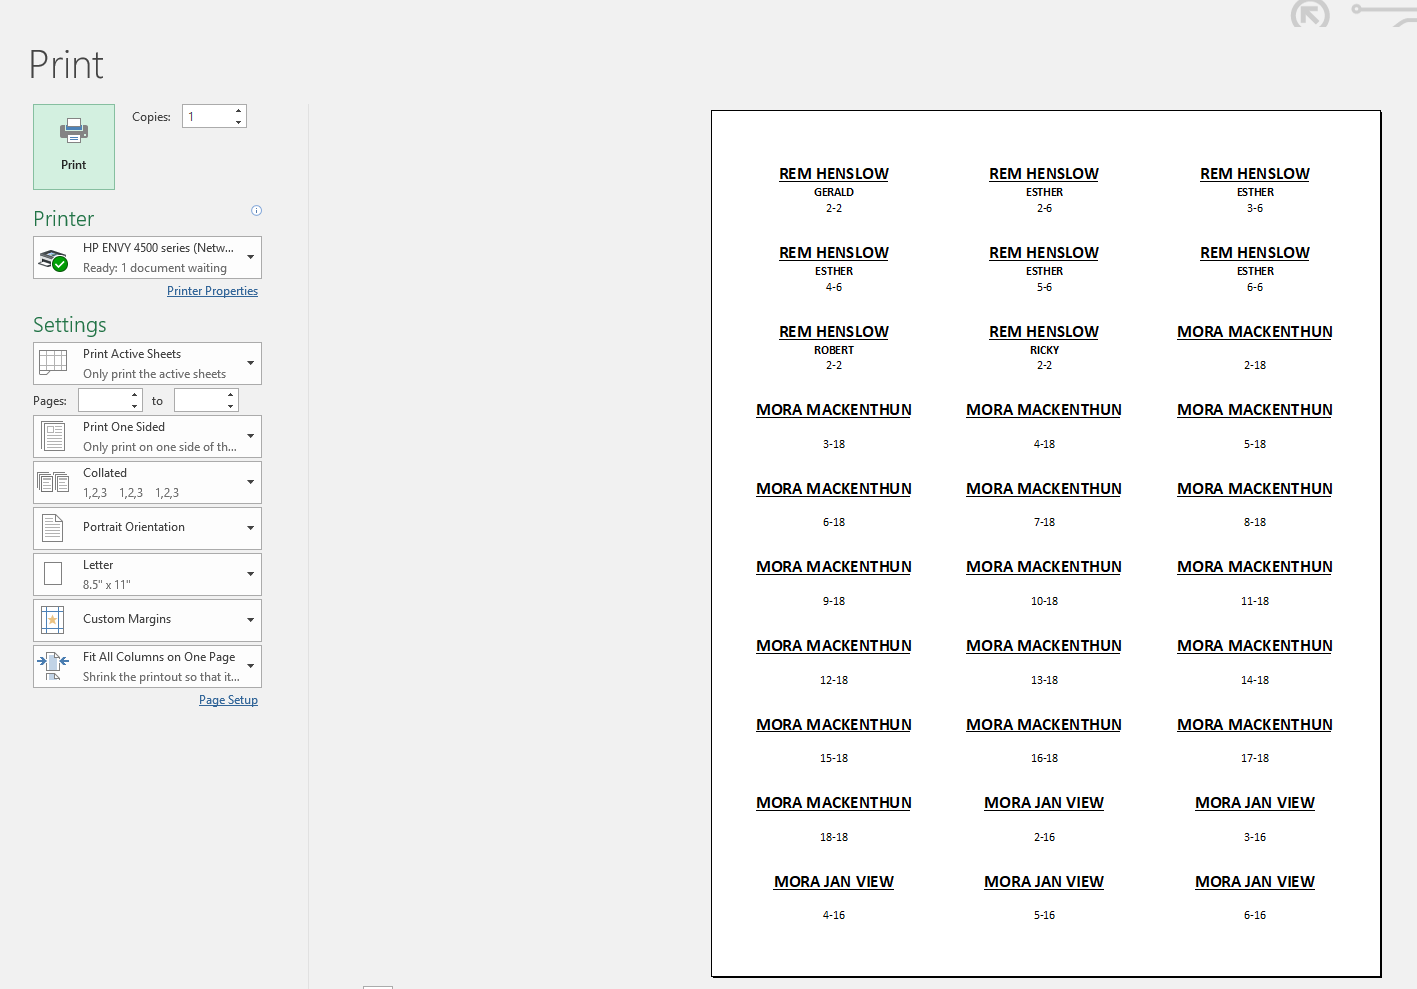Viewport: 1417px width, 989px height.
Task: Click the Print button with printer icon
Action: pyautogui.click(x=74, y=146)
